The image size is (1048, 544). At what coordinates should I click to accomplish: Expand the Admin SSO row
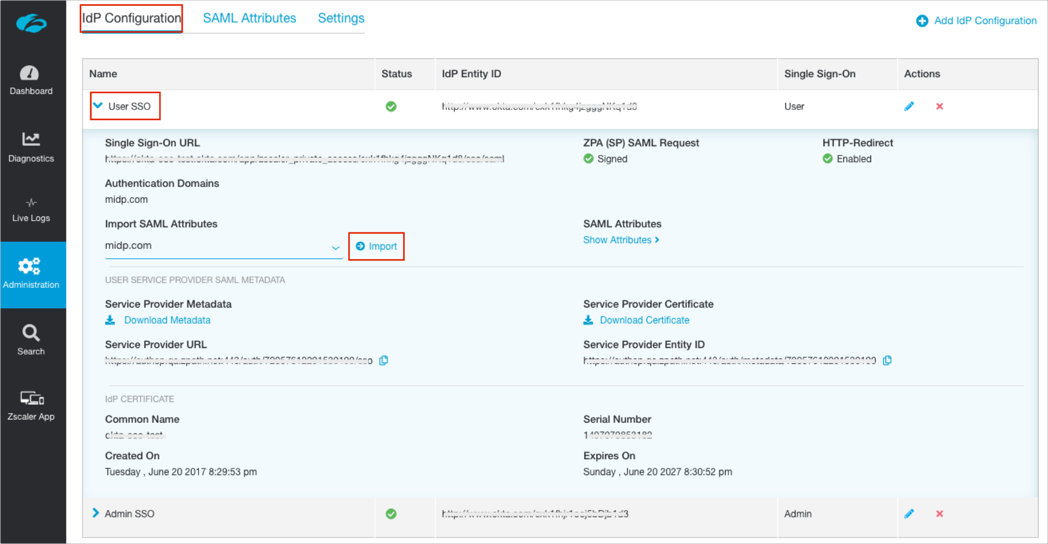pyautogui.click(x=96, y=513)
